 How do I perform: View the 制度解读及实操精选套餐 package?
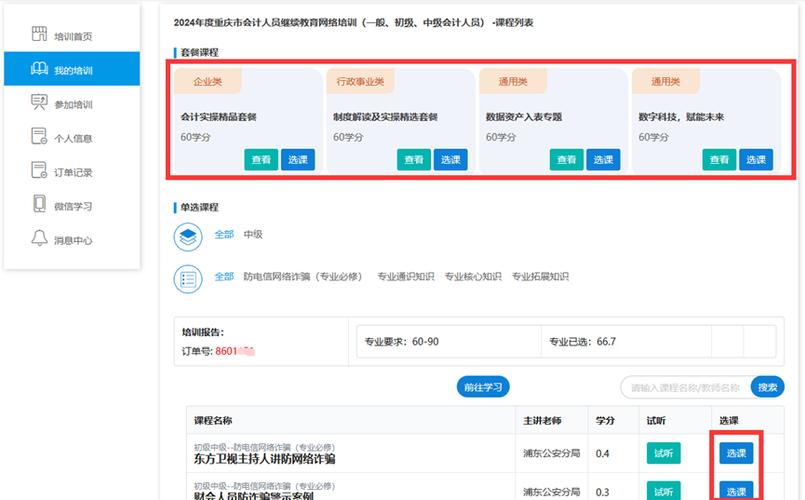[x=414, y=160]
